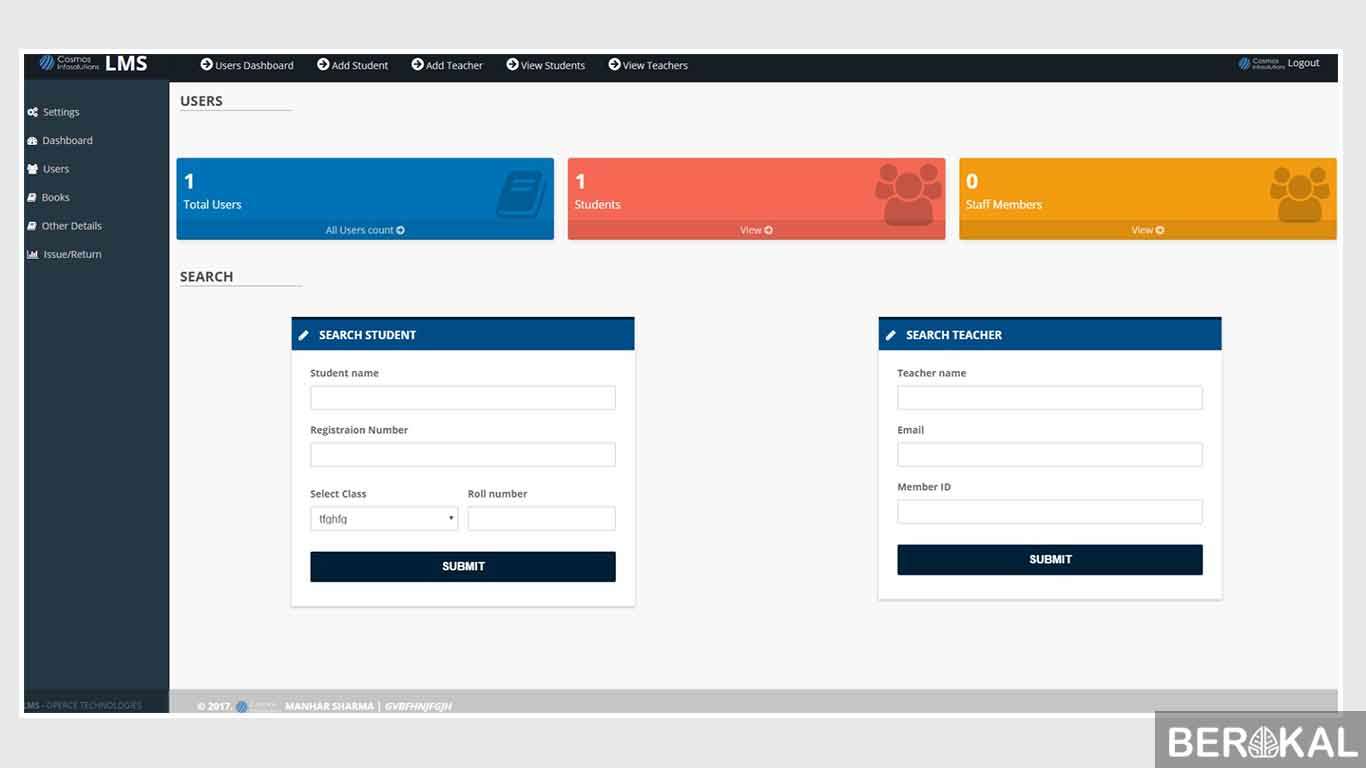Click the book icon on Total Users card
This screenshot has width=1366, height=768.
click(520, 194)
